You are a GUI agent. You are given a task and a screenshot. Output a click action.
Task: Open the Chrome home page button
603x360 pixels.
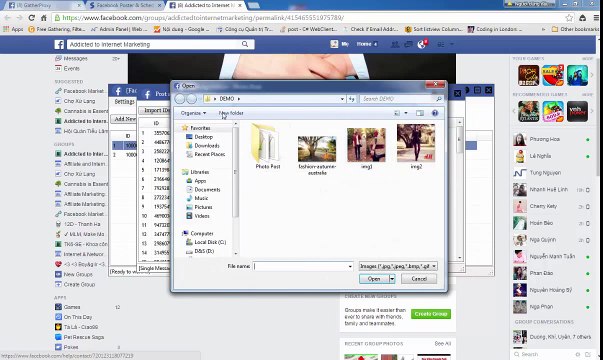point(43,18)
